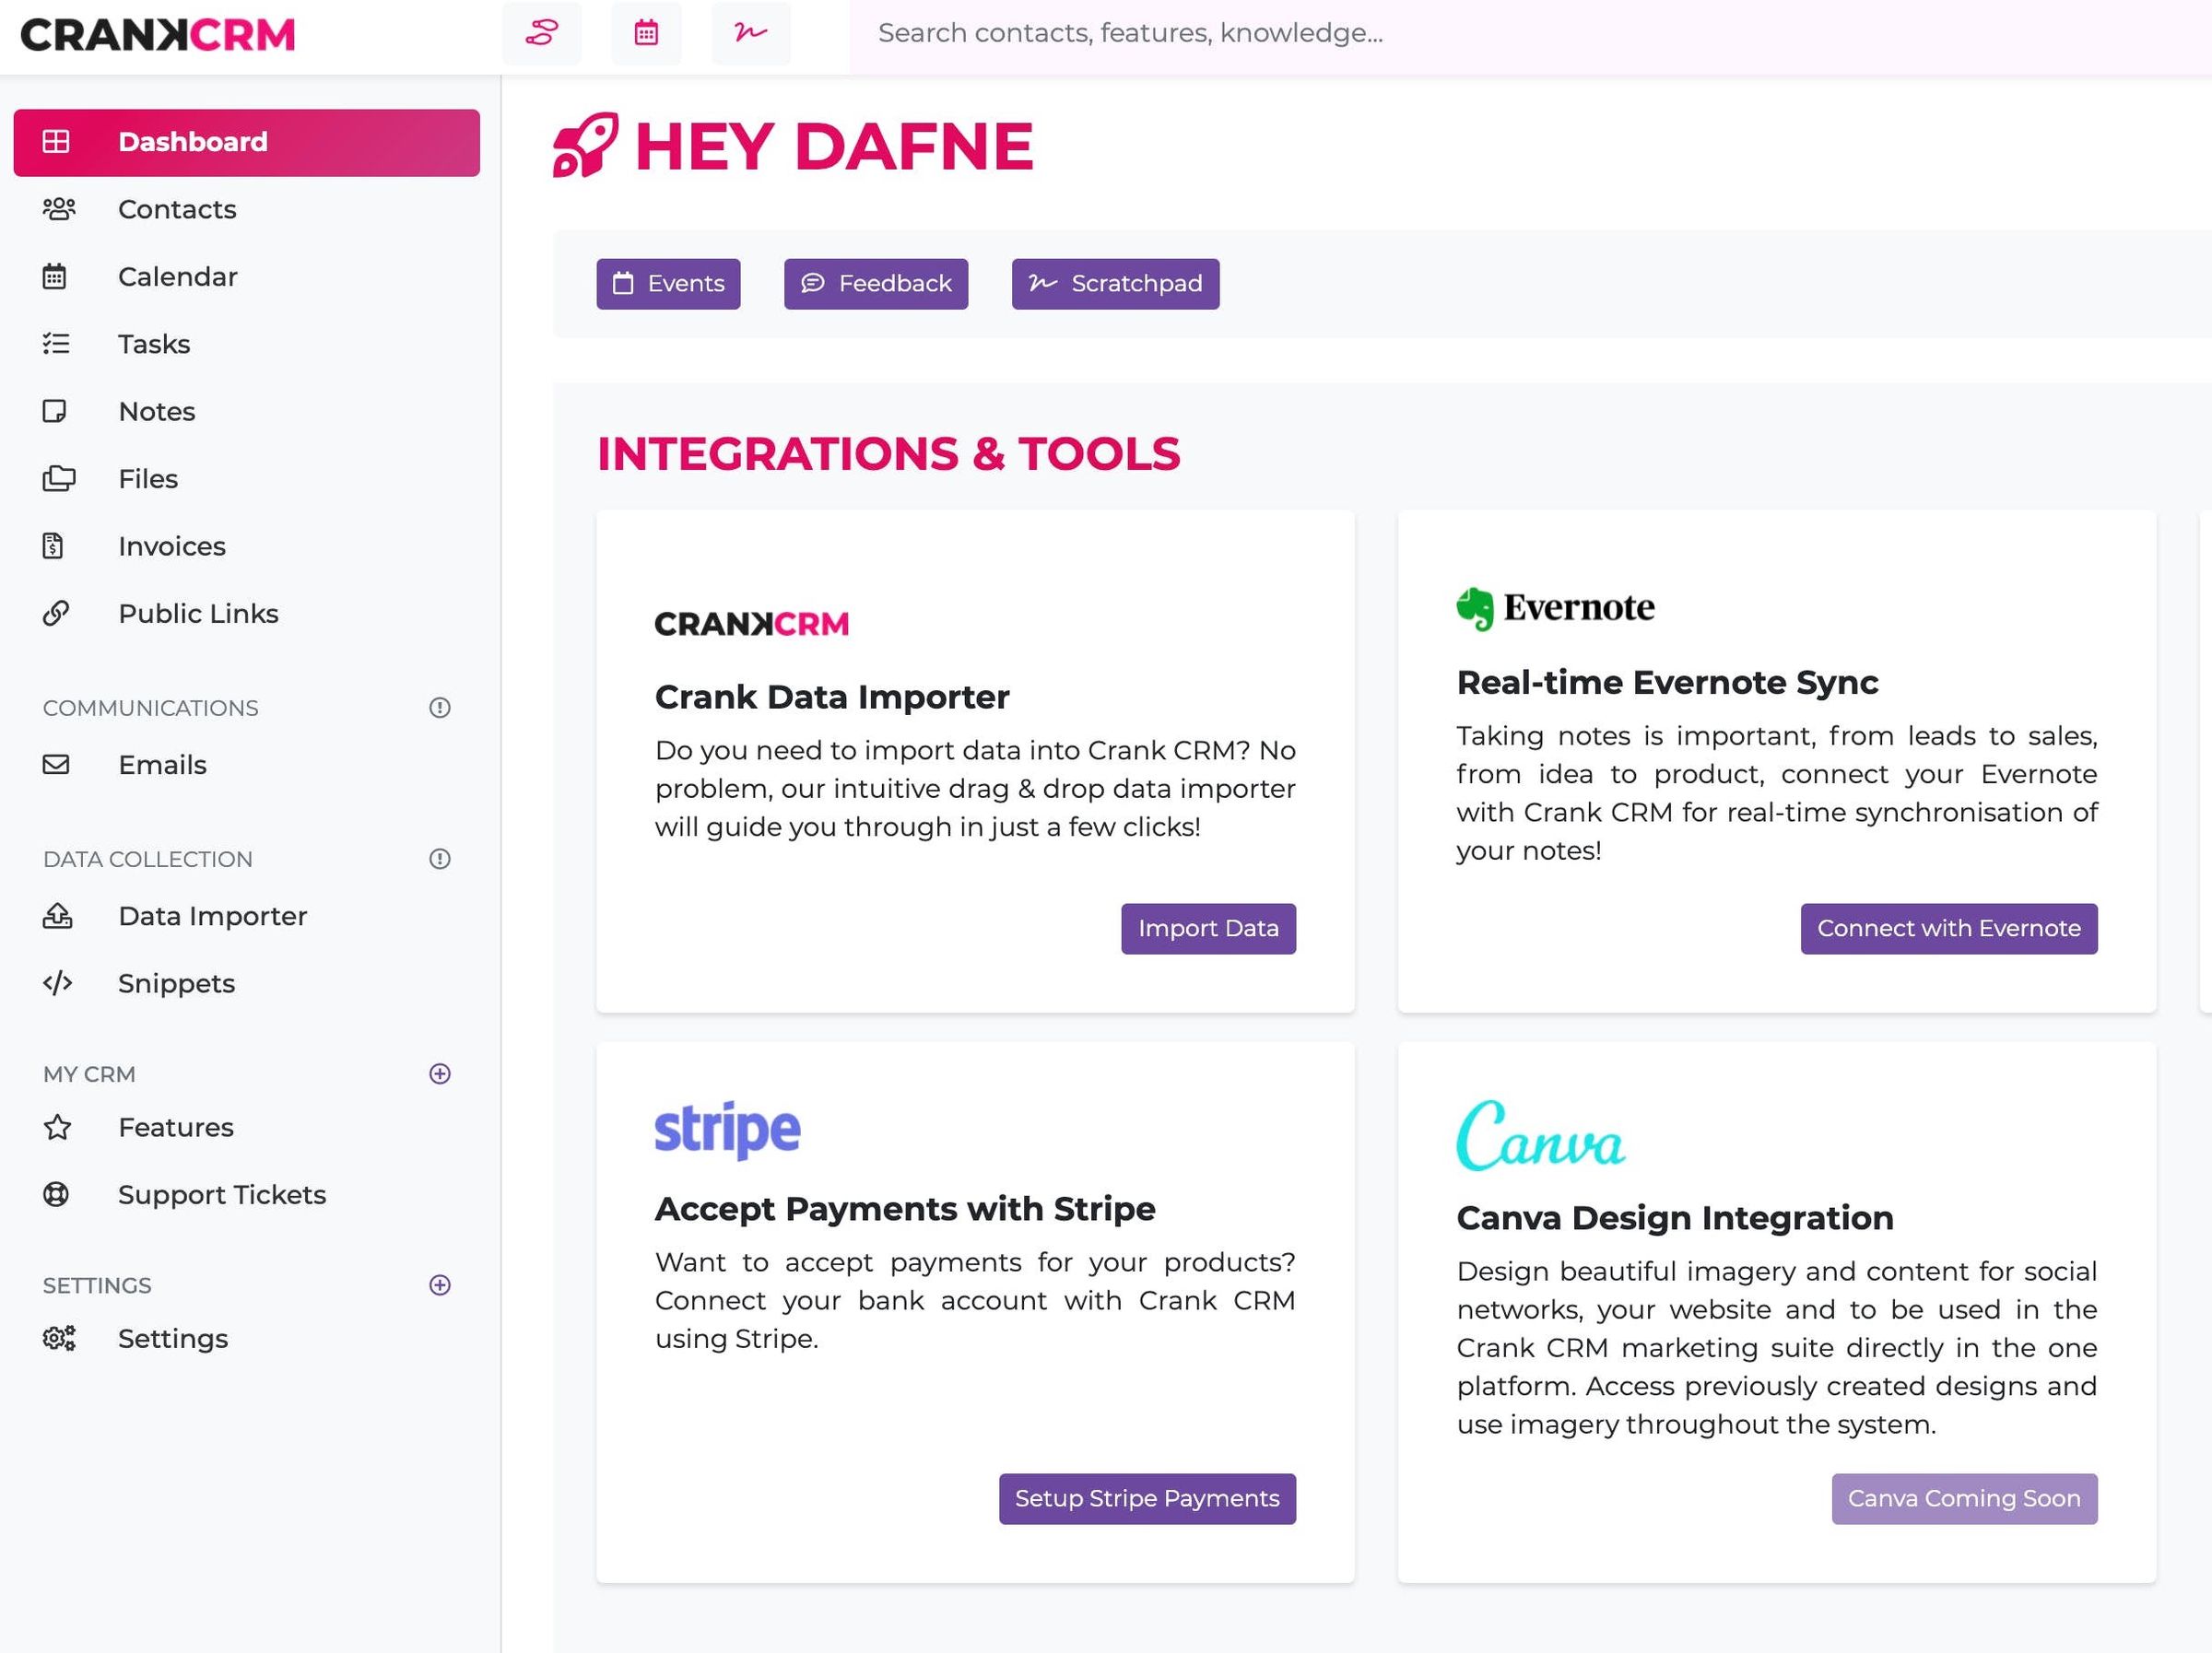Select the Contacts people icon in the sidebar
This screenshot has height=1653, width=2212.
click(57, 209)
